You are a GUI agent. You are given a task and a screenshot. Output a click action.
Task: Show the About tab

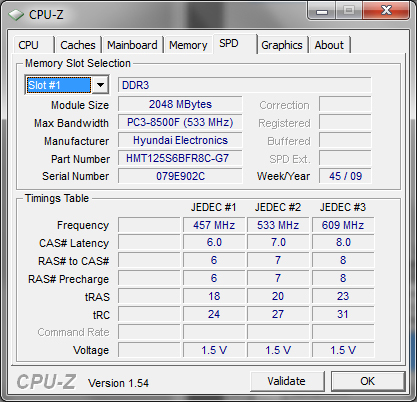(x=329, y=45)
